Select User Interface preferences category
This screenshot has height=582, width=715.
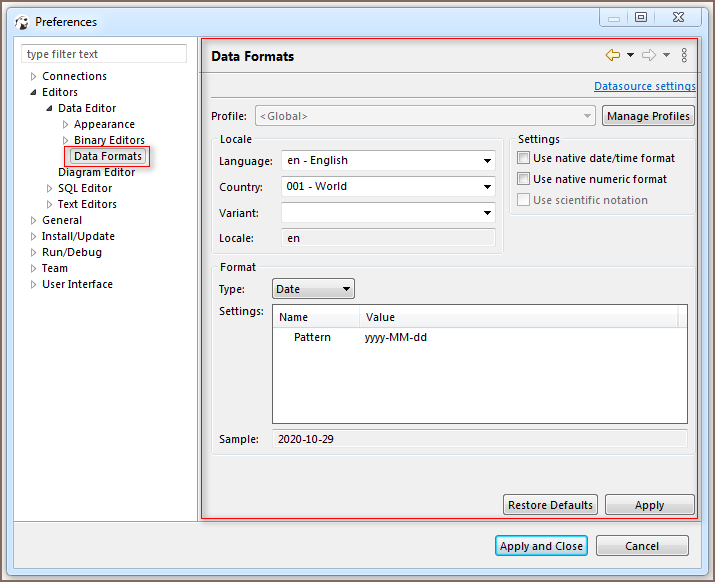pyautogui.click(x=77, y=284)
